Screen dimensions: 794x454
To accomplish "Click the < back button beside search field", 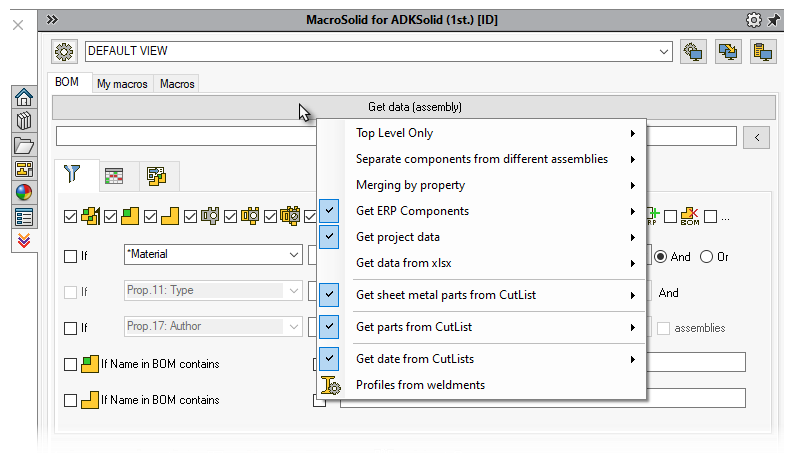I will [757, 137].
